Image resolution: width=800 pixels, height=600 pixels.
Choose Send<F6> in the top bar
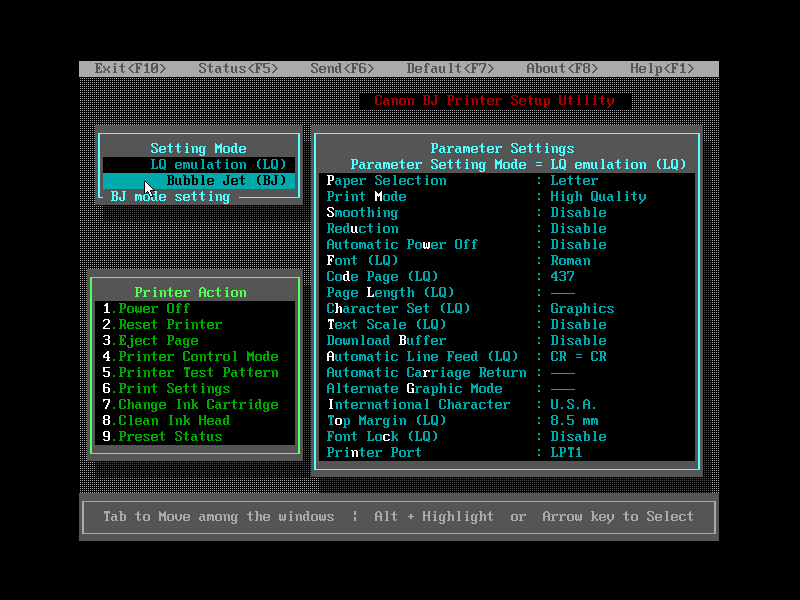(x=342, y=68)
